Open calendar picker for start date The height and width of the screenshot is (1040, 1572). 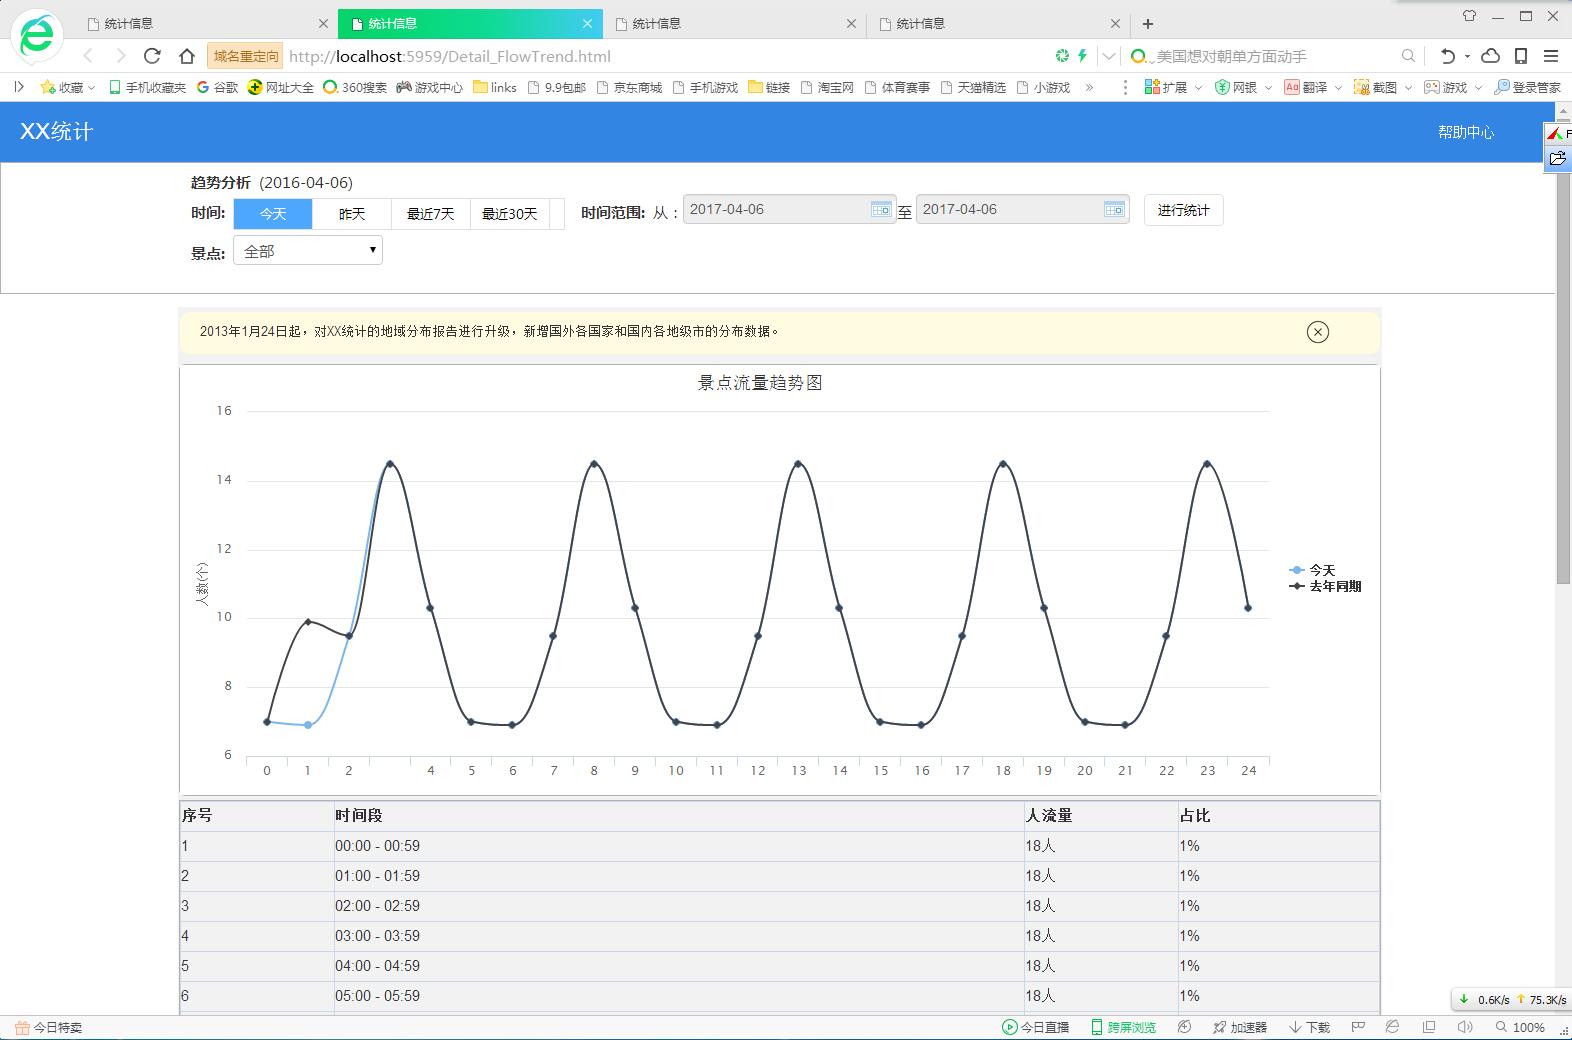pyautogui.click(x=881, y=209)
